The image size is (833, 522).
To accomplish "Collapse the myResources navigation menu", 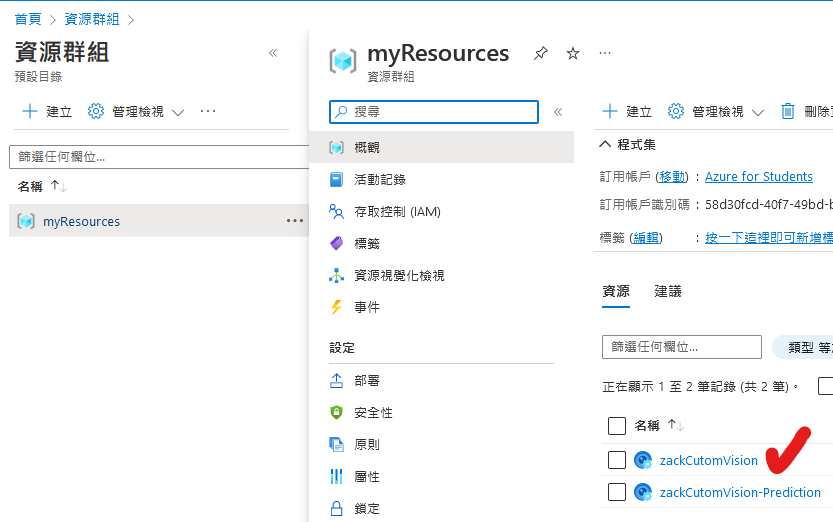I will pyautogui.click(x=558, y=112).
